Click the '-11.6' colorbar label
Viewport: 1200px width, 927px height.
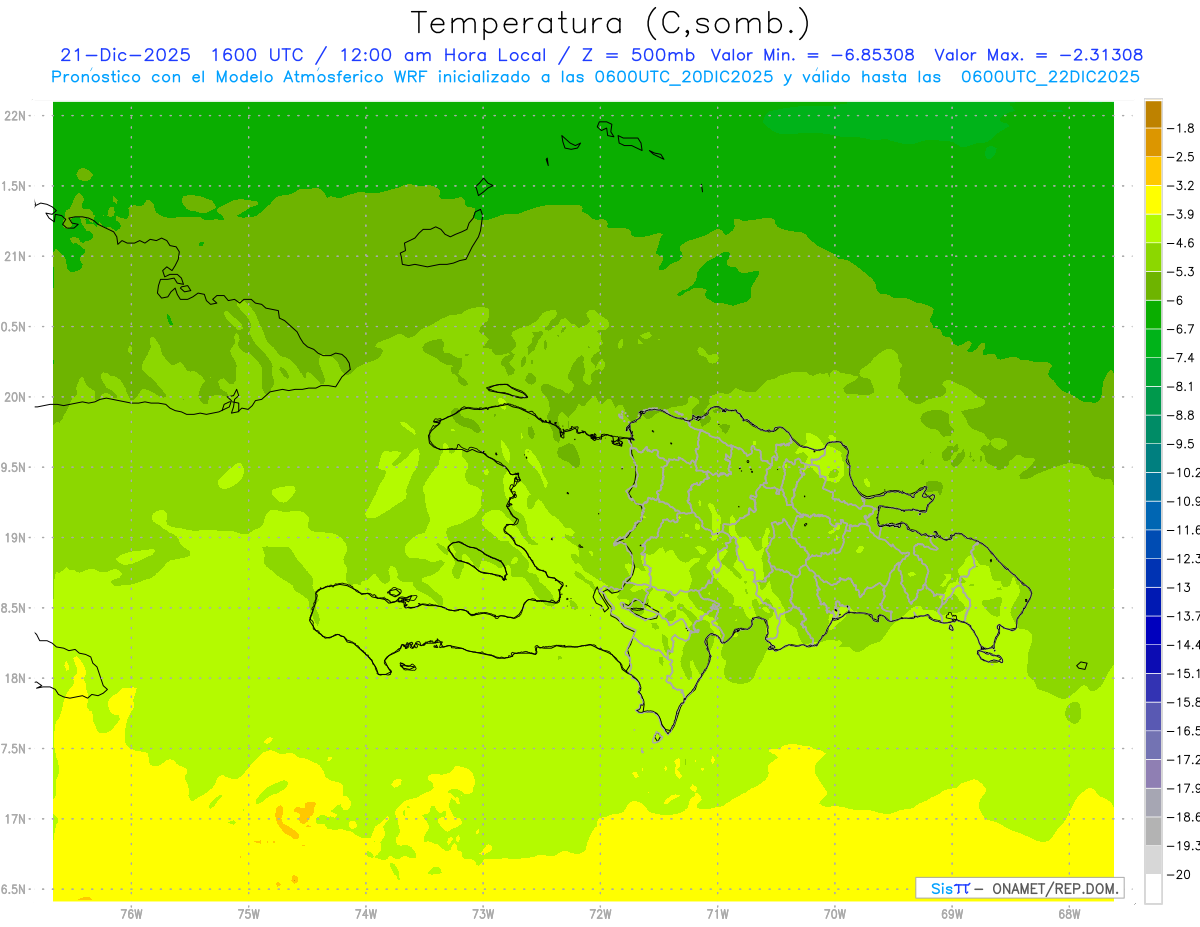[1184, 530]
